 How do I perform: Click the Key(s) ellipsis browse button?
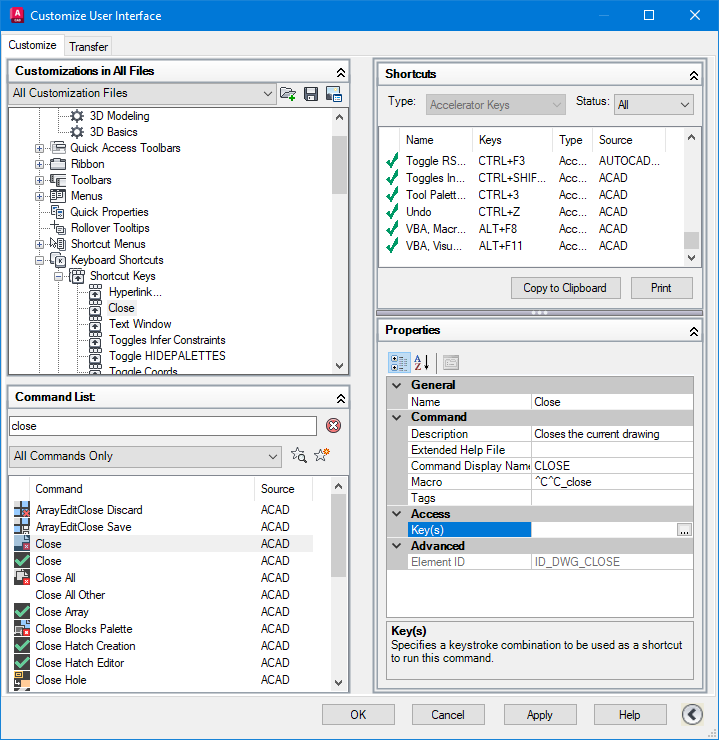(x=684, y=530)
